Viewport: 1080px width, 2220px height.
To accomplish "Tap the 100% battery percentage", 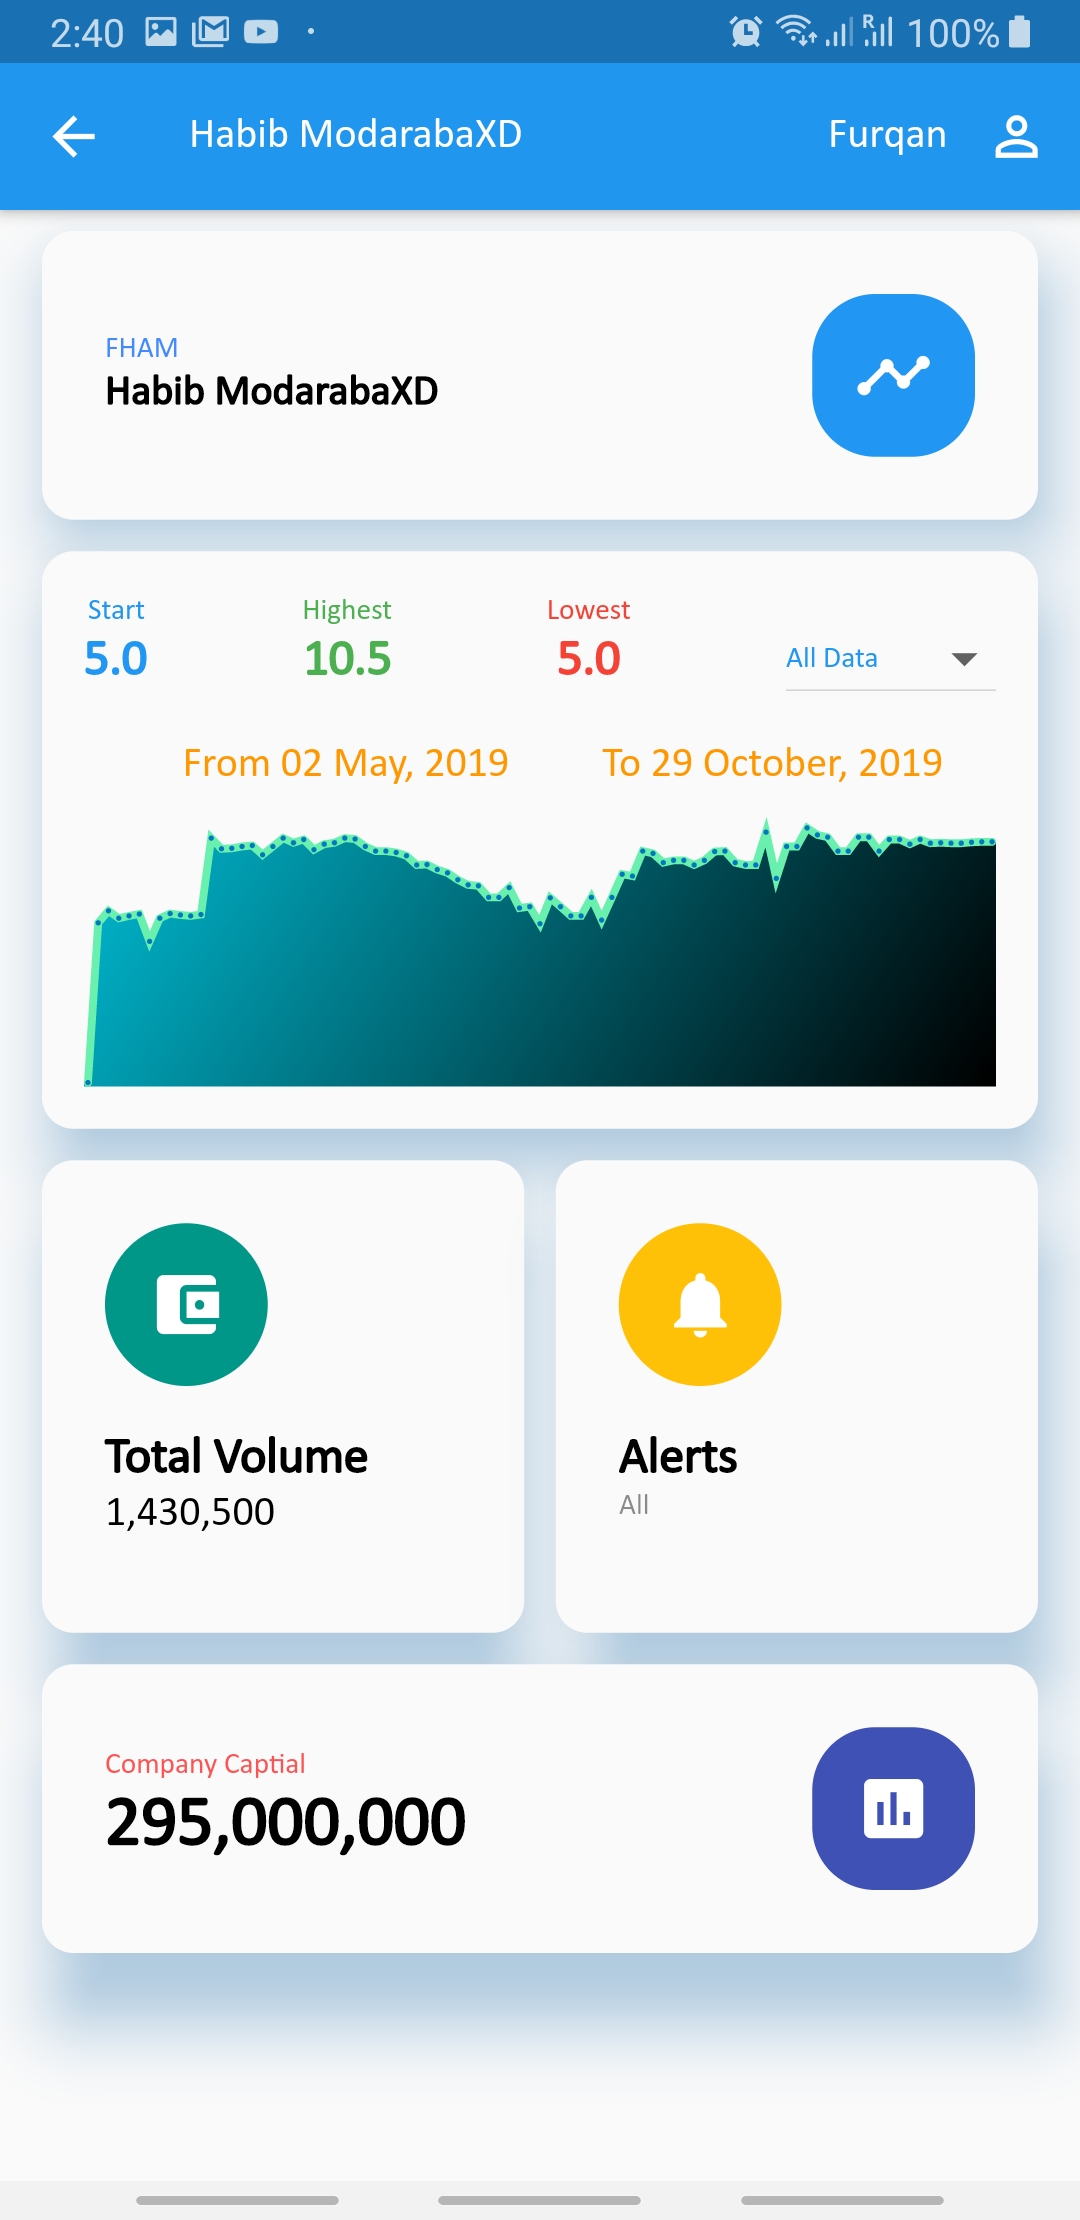I will pos(953,33).
